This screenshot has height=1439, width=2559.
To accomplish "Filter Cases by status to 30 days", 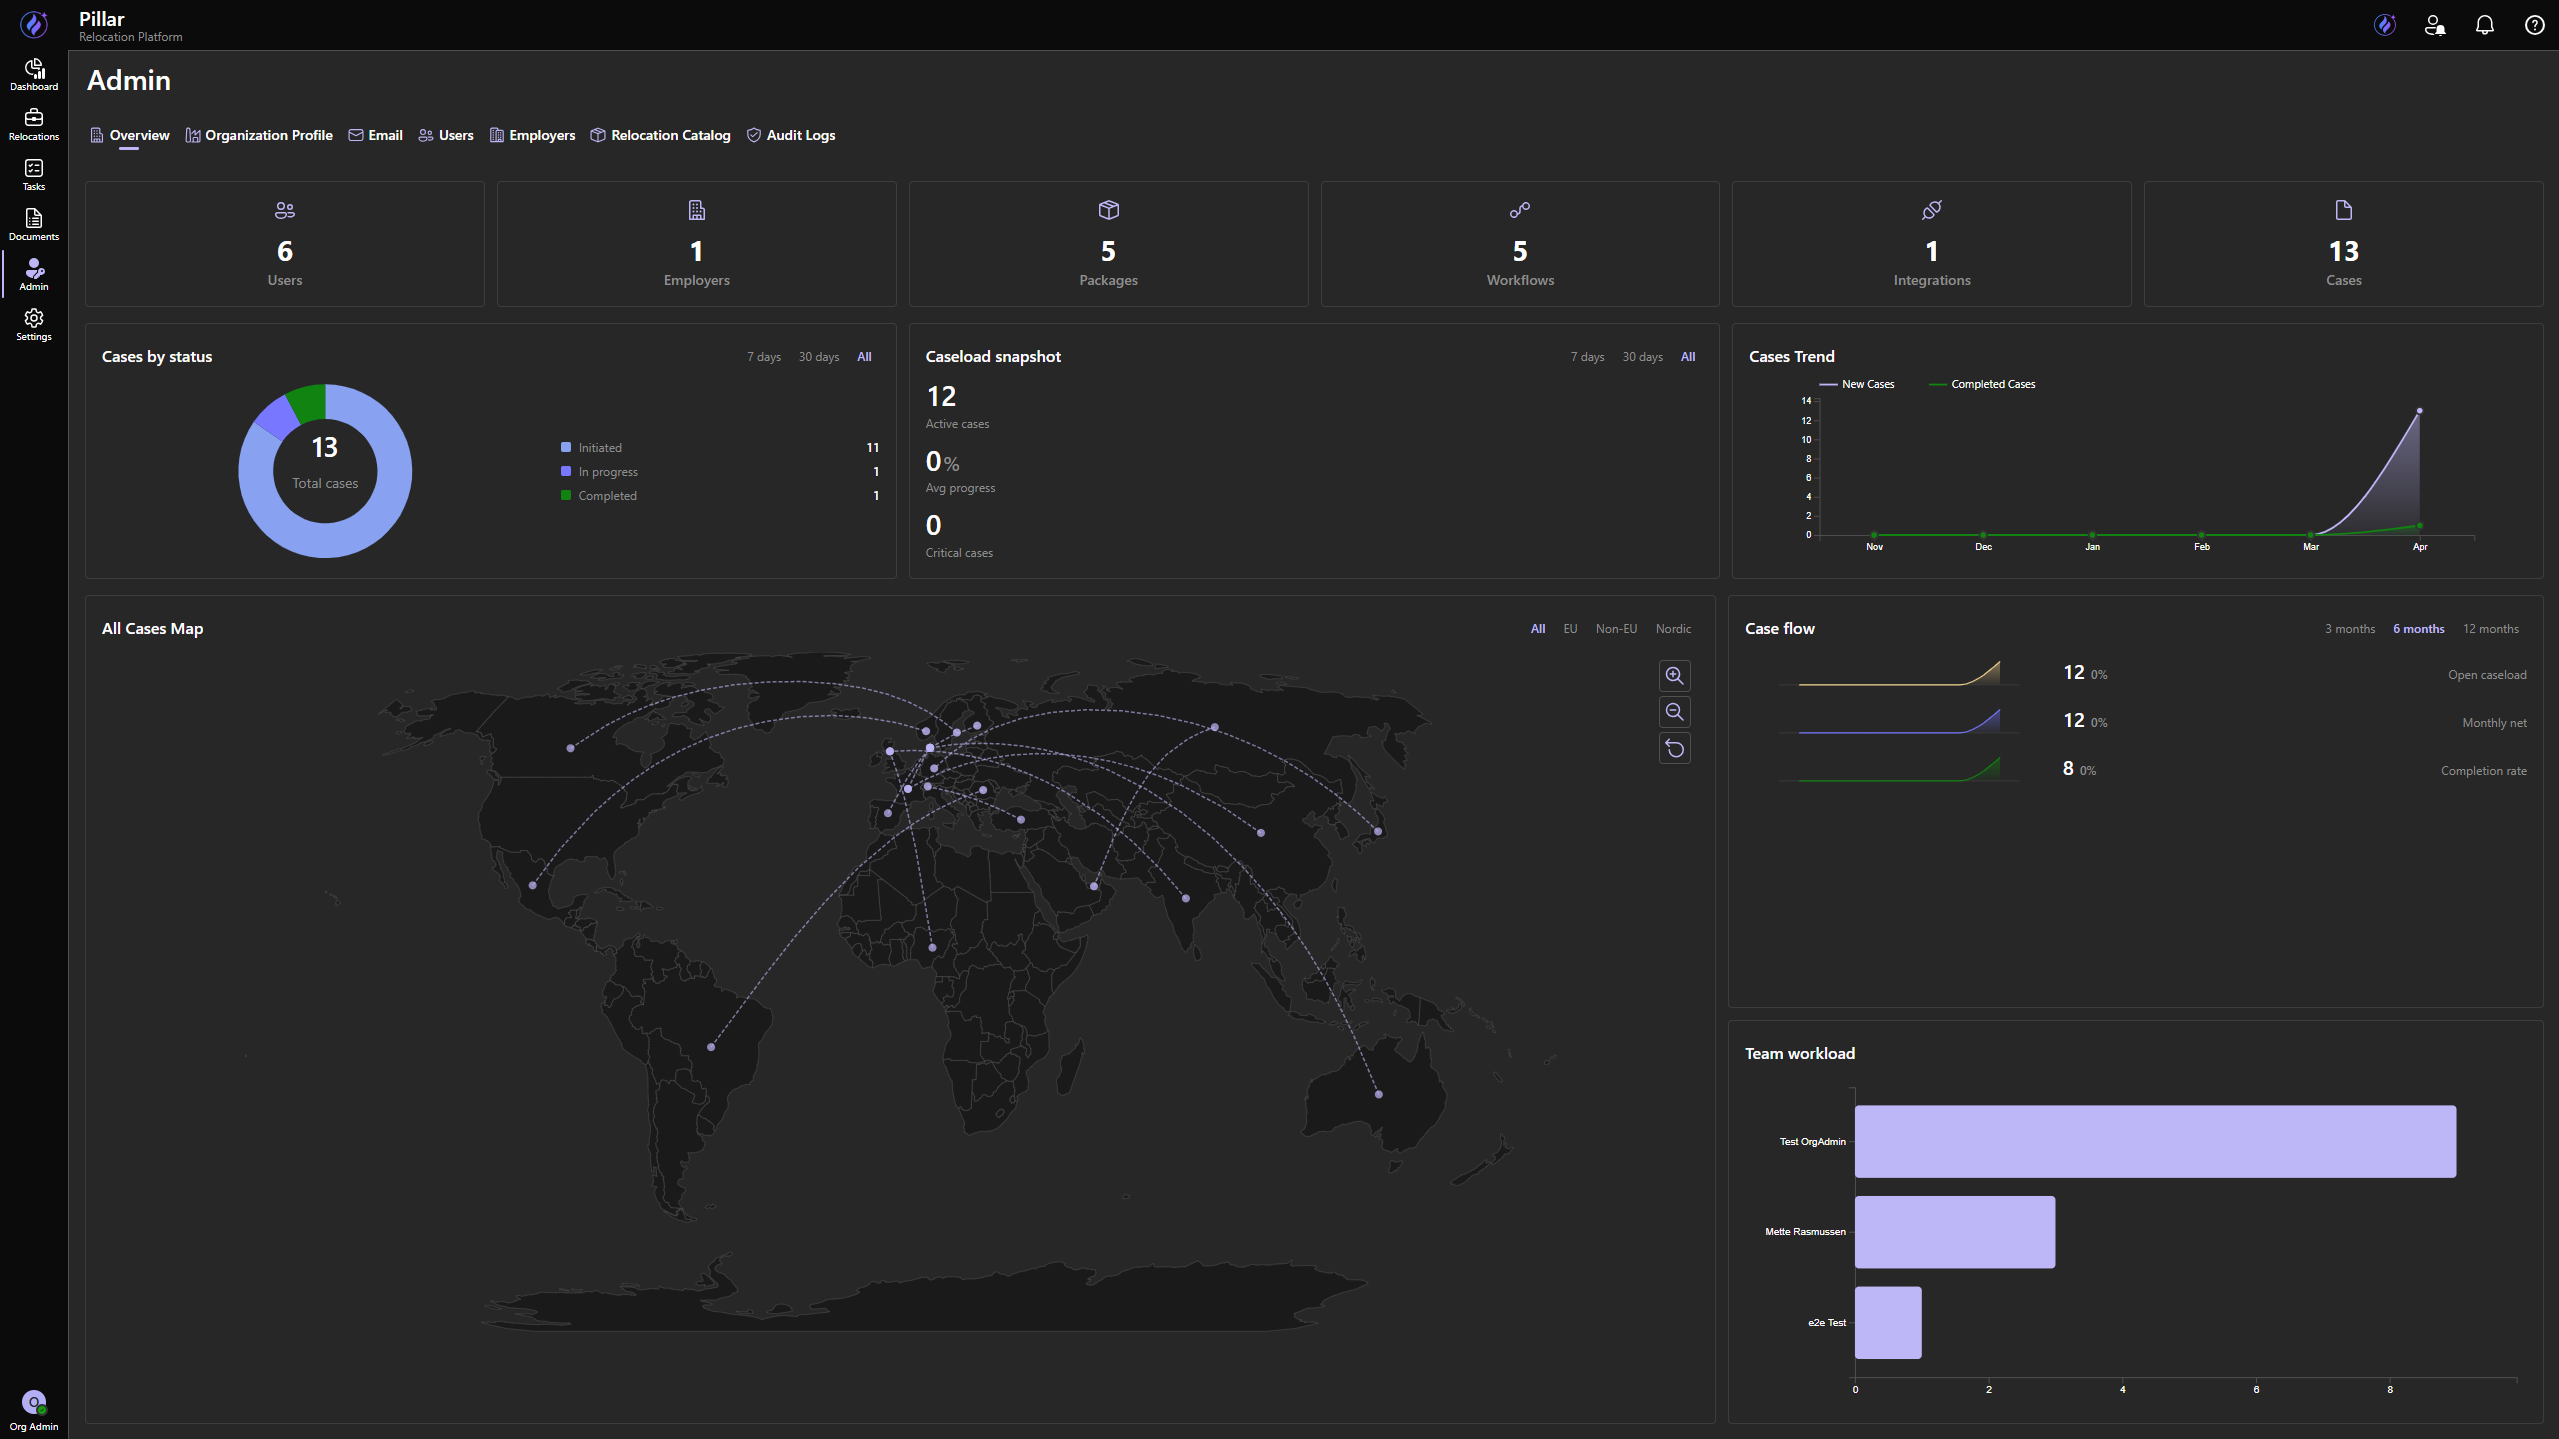I will pos(819,357).
